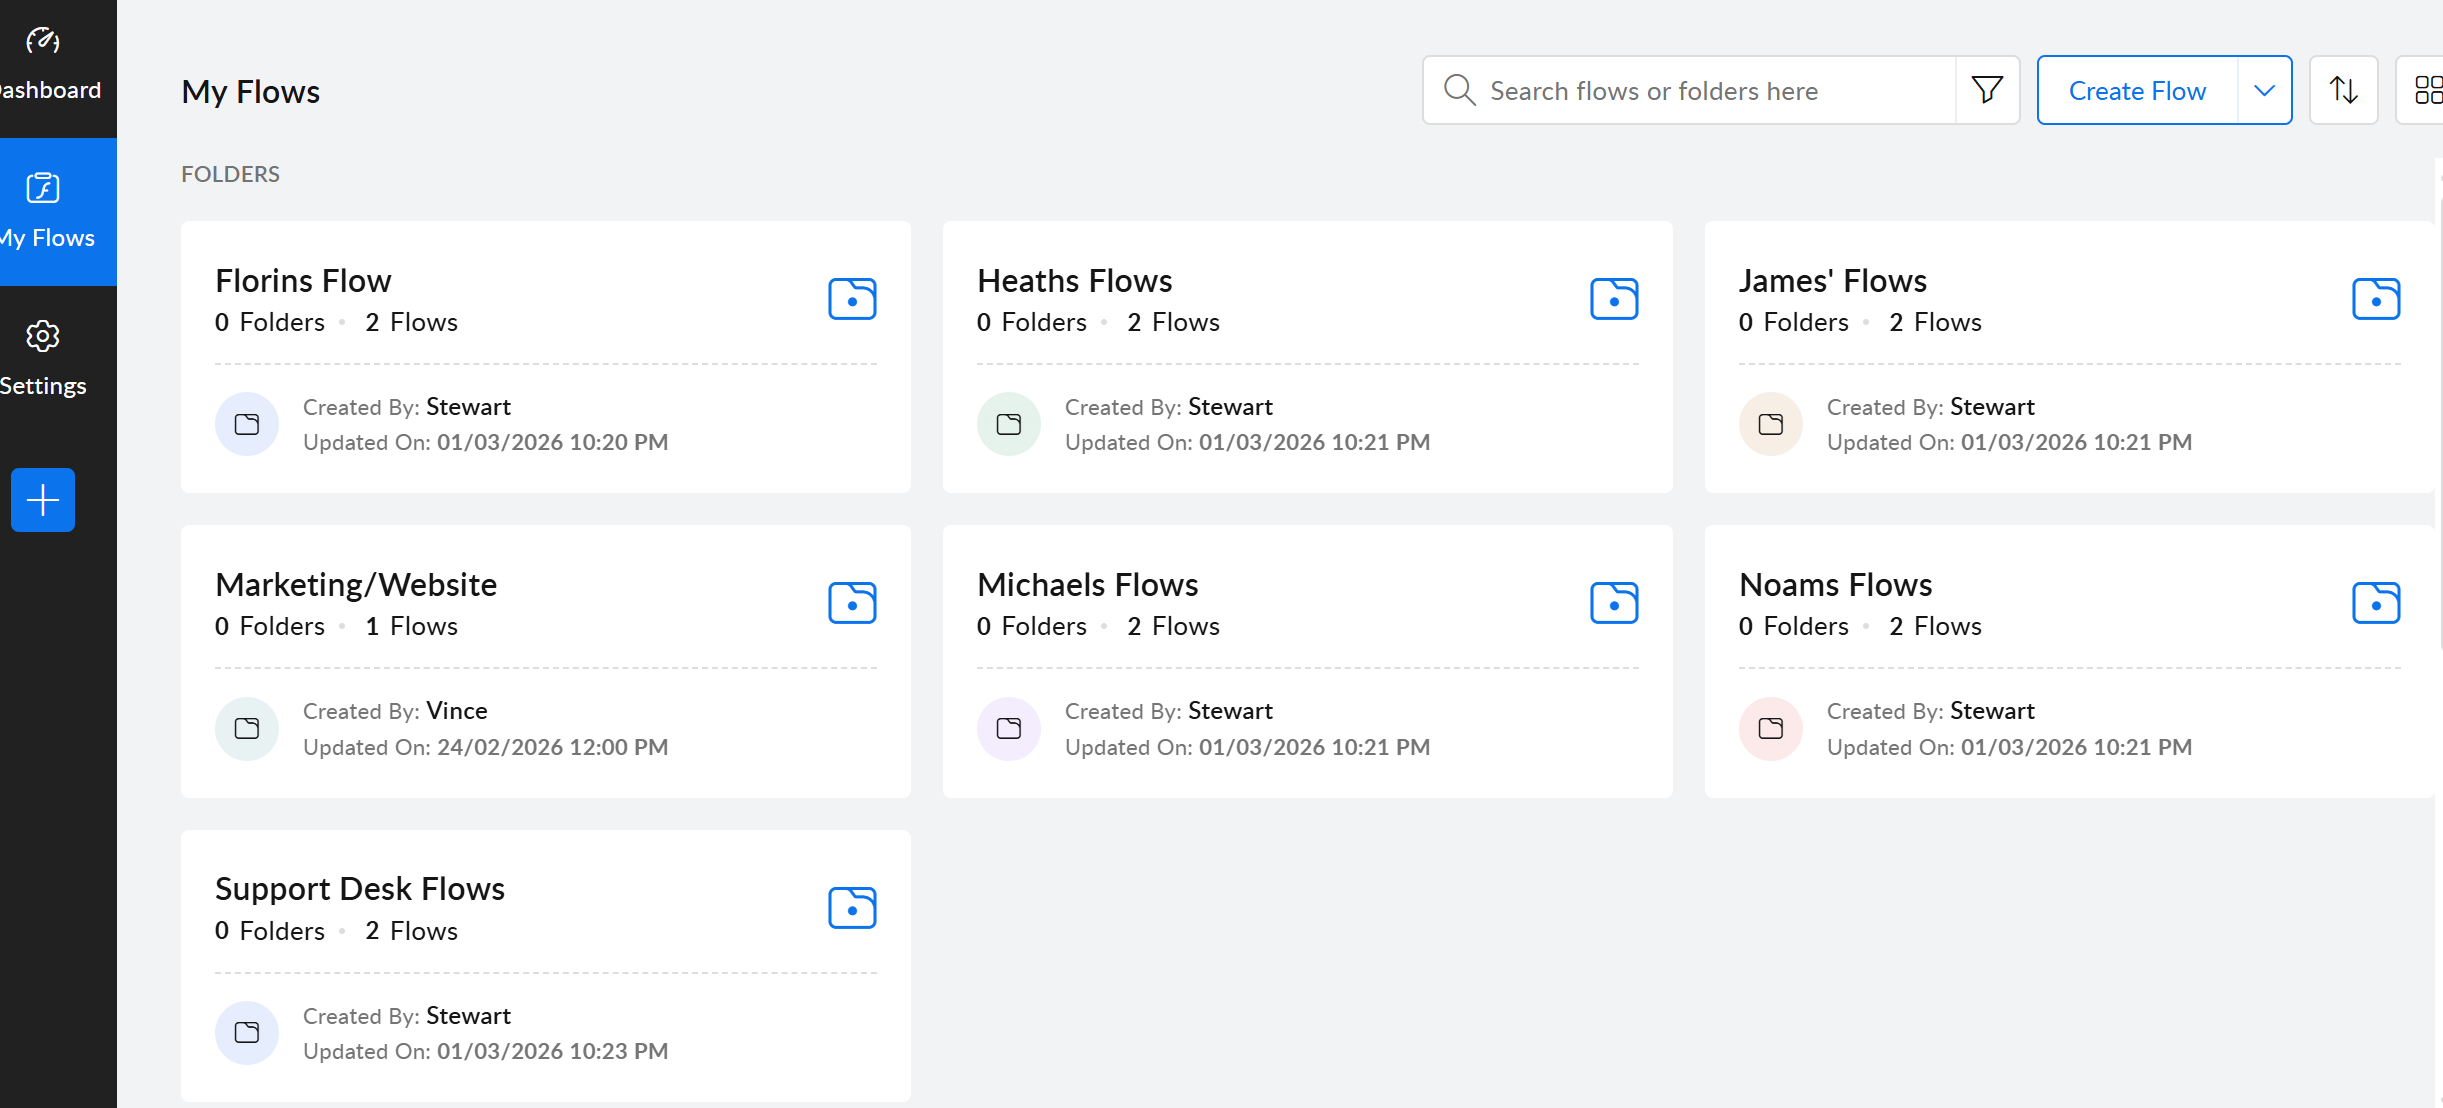
Task: Switch to grid view layout icon
Action: click(2427, 90)
